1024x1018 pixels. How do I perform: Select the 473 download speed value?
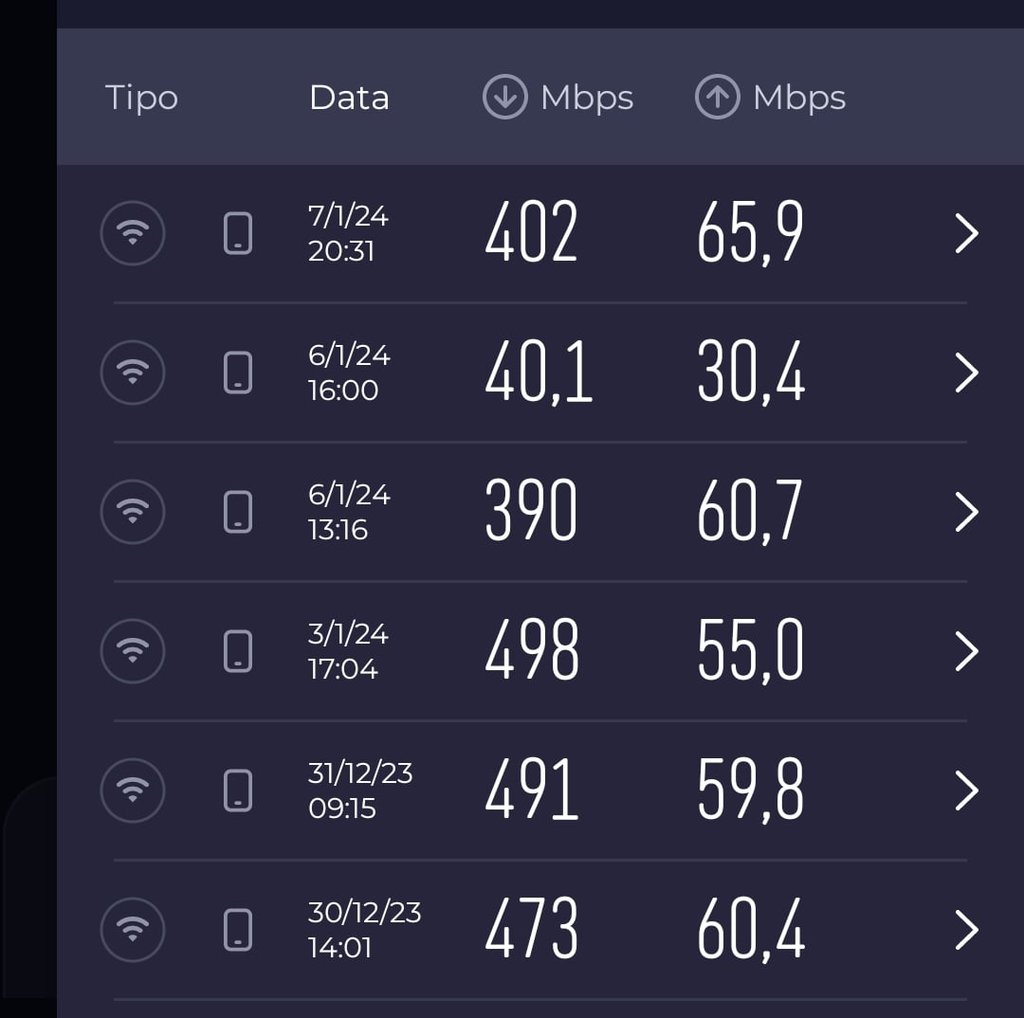(532, 928)
